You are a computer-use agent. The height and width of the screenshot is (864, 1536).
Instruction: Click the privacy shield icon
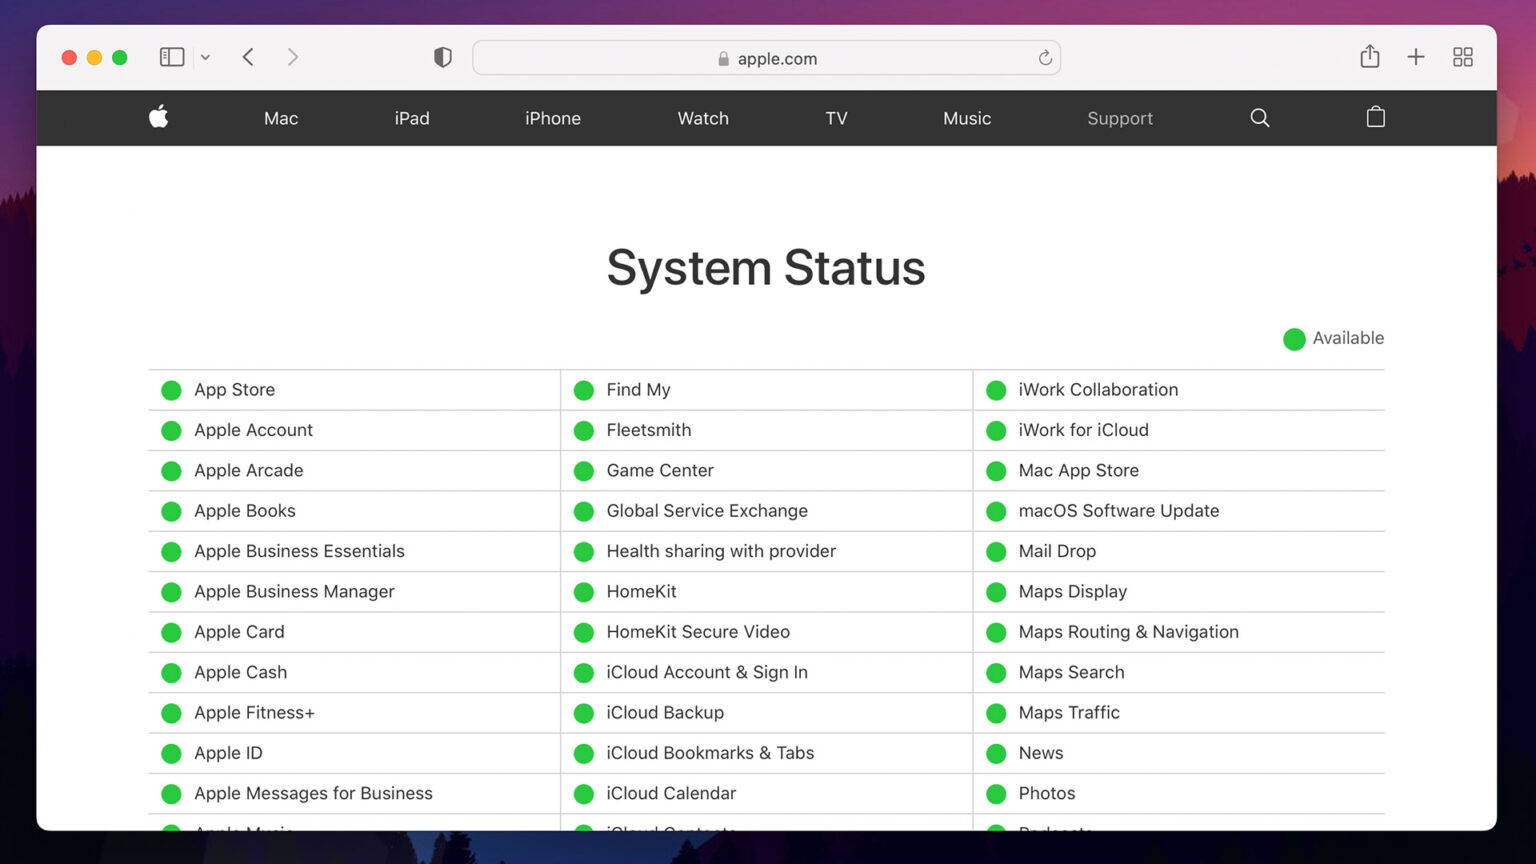point(443,57)
